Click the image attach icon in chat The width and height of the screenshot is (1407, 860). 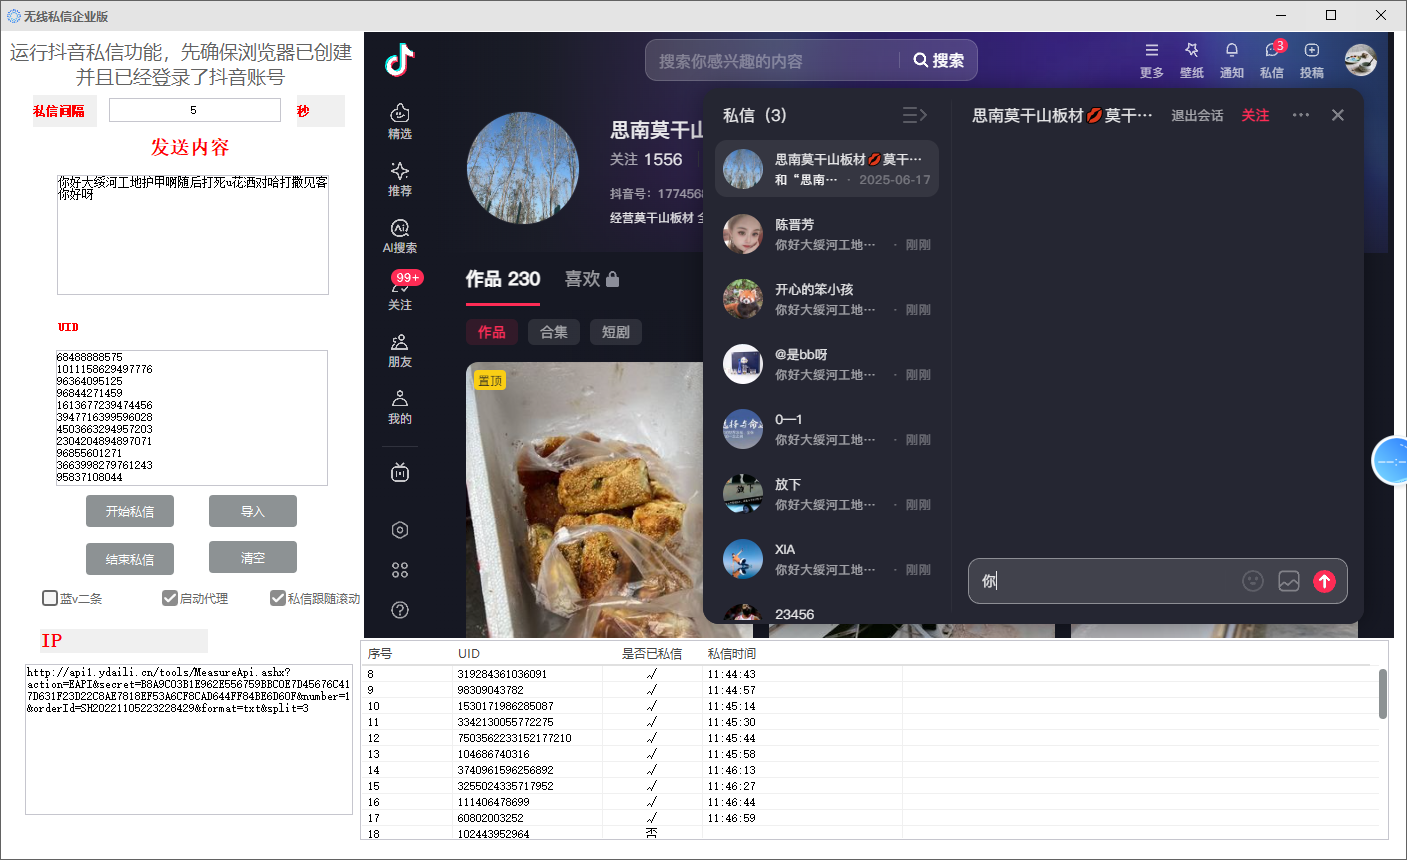click(1289, 581)
